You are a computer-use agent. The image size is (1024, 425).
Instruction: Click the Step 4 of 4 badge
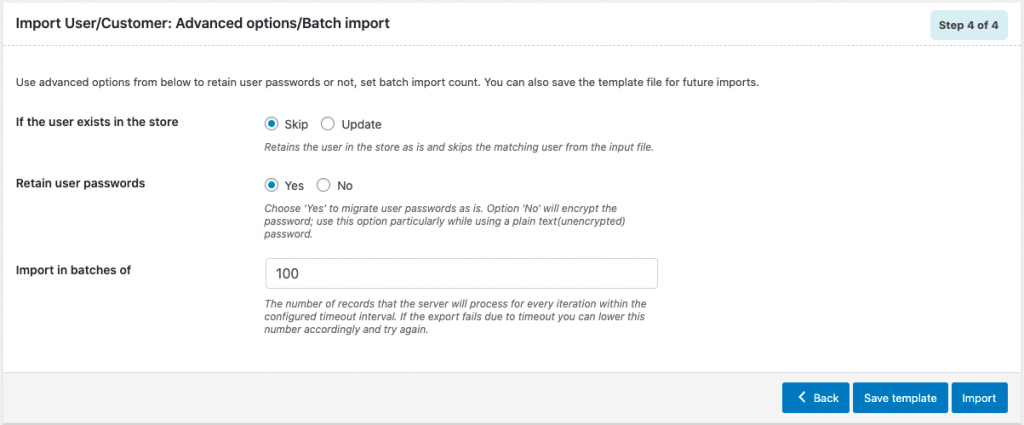968,26
